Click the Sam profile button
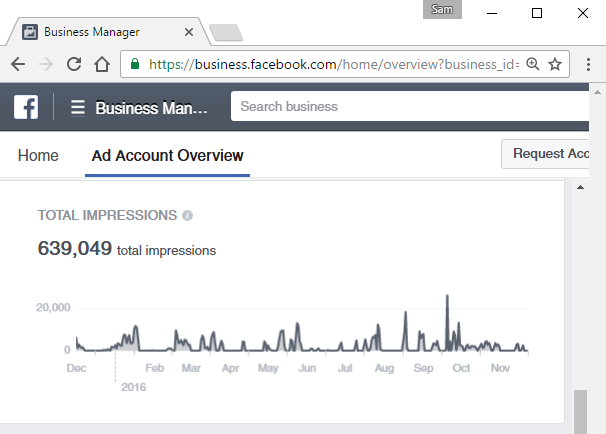The height and width of the screenshot is (434, 606). (442, 9)
